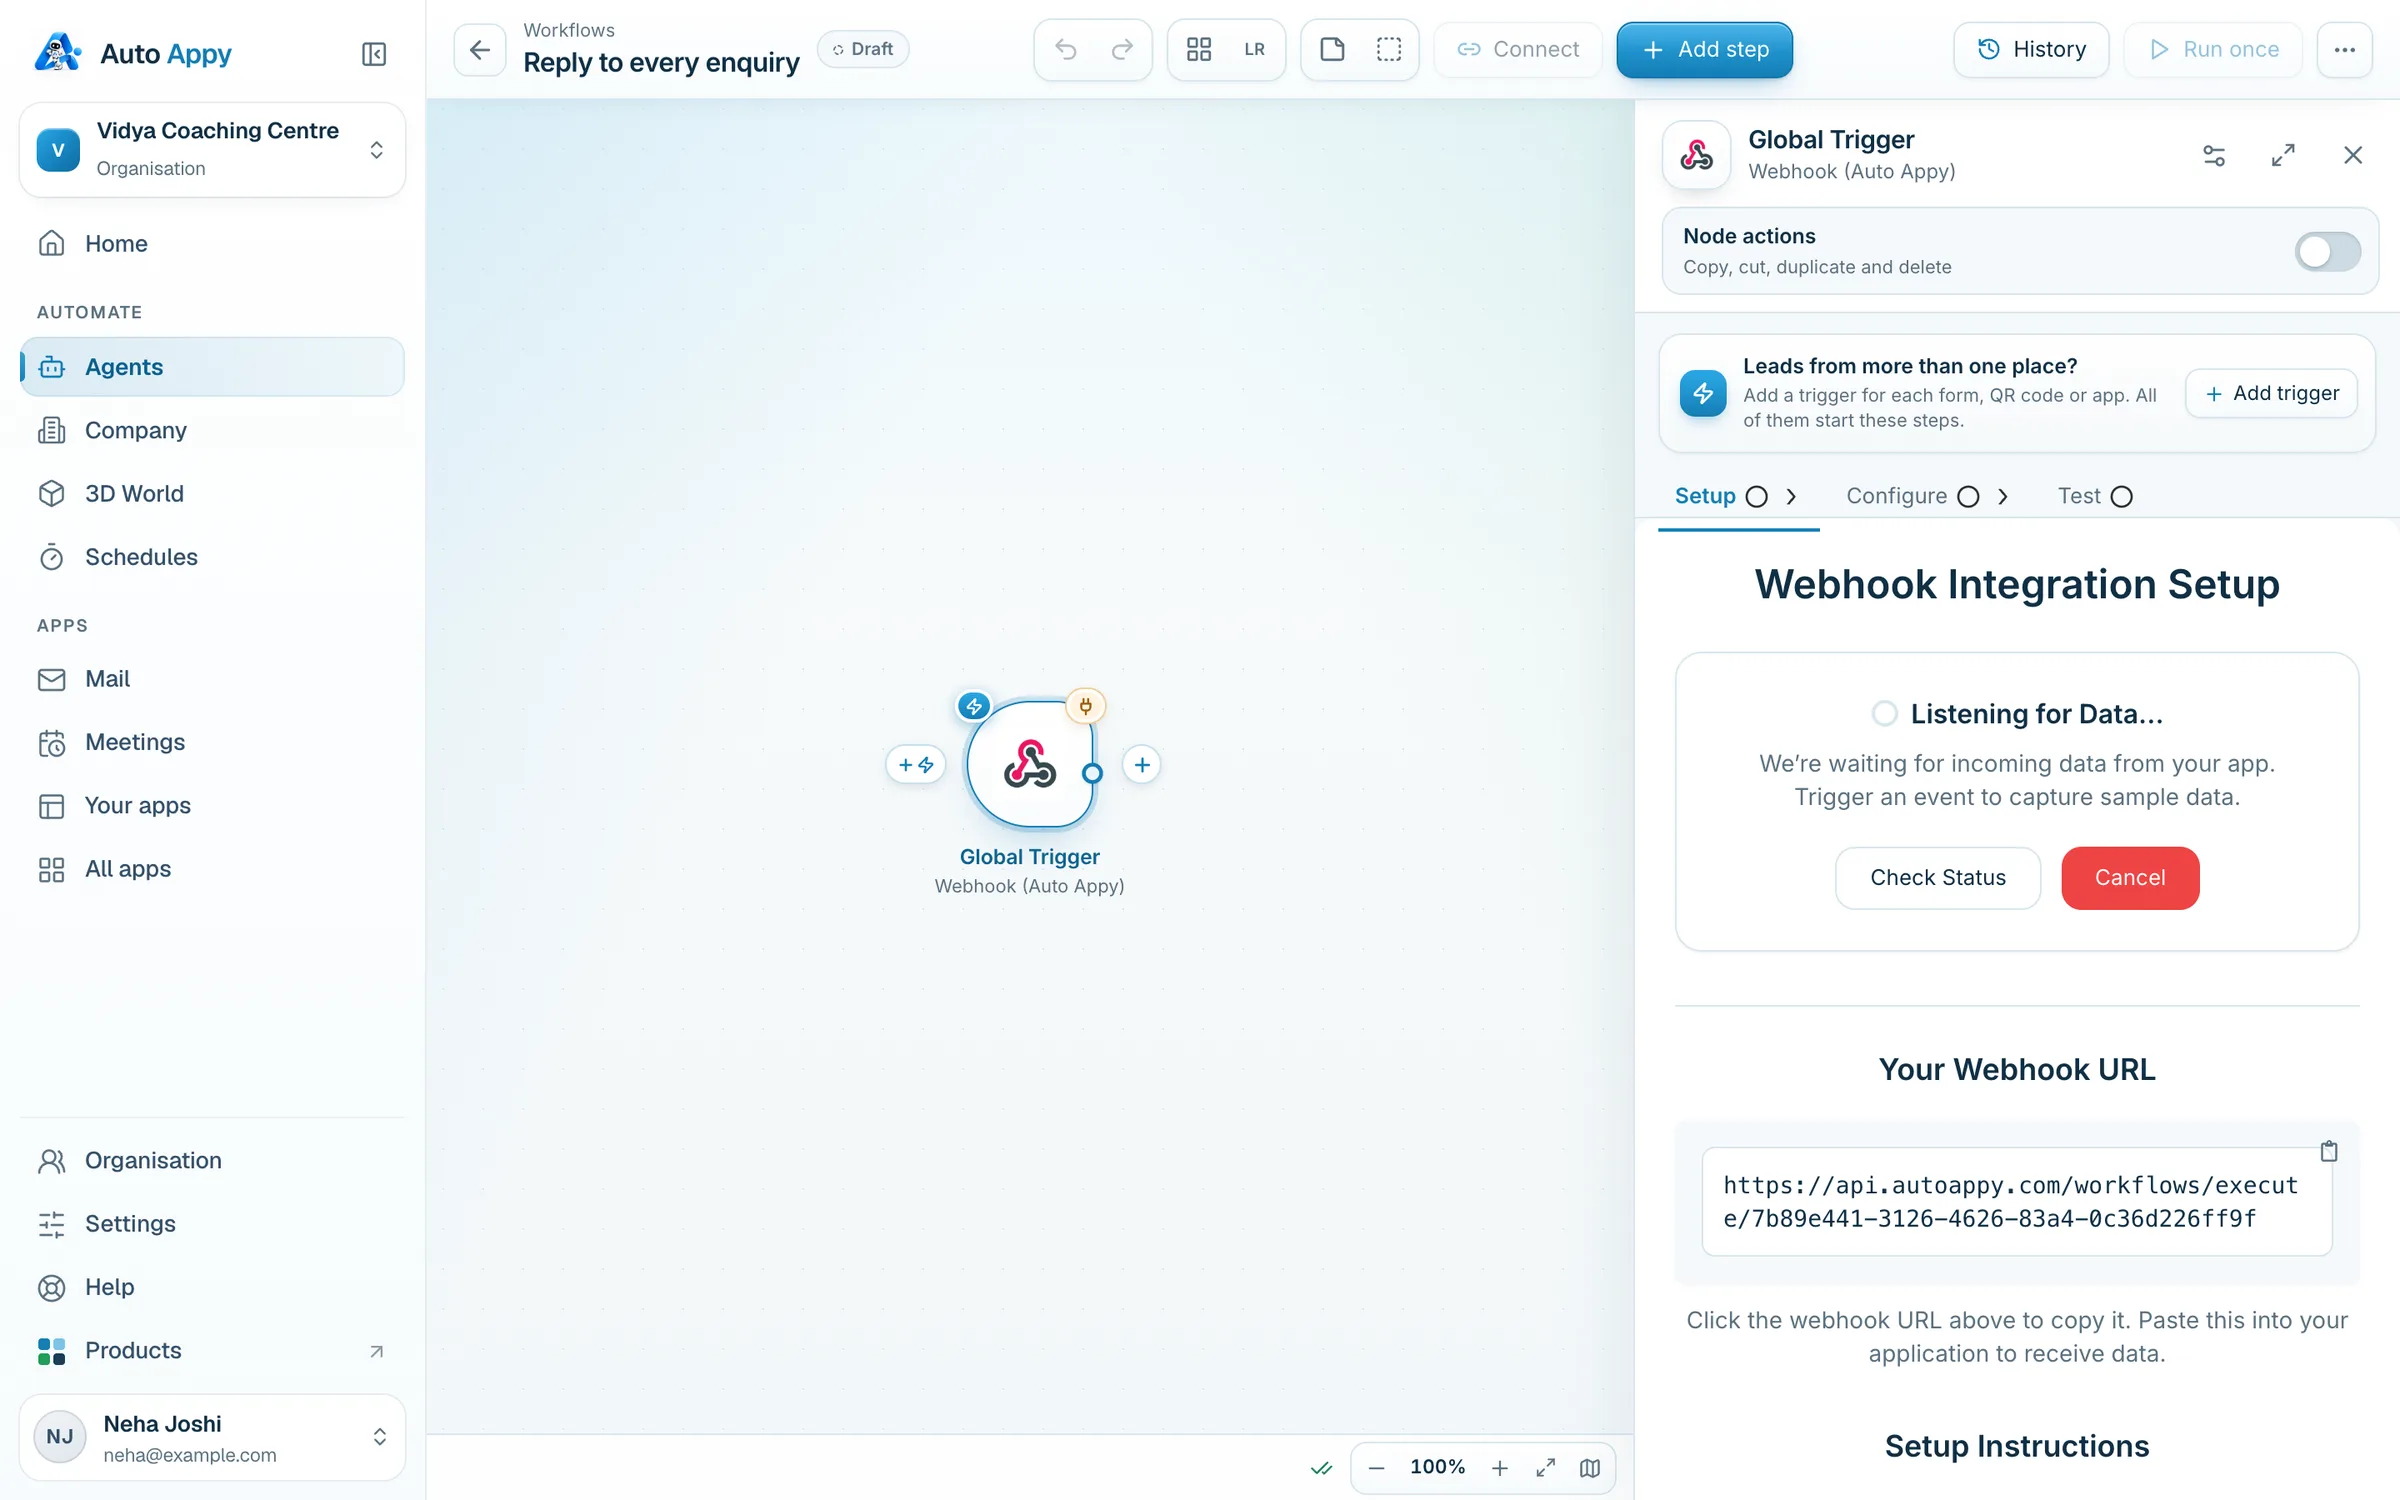Open 3D World in the sidebar
This screenshot has width=2400, height=1500.
(x=212, y=494)
